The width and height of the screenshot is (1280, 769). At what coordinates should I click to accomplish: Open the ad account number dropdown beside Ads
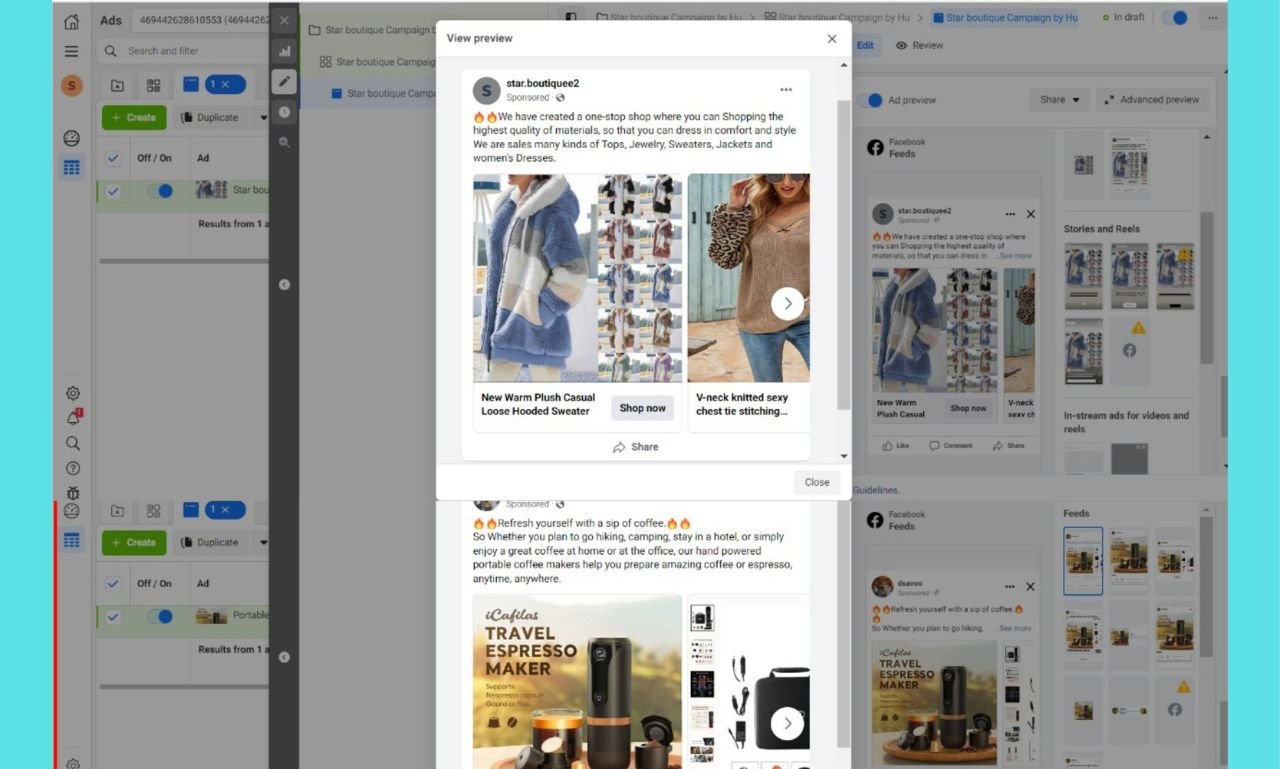point(200,20)
